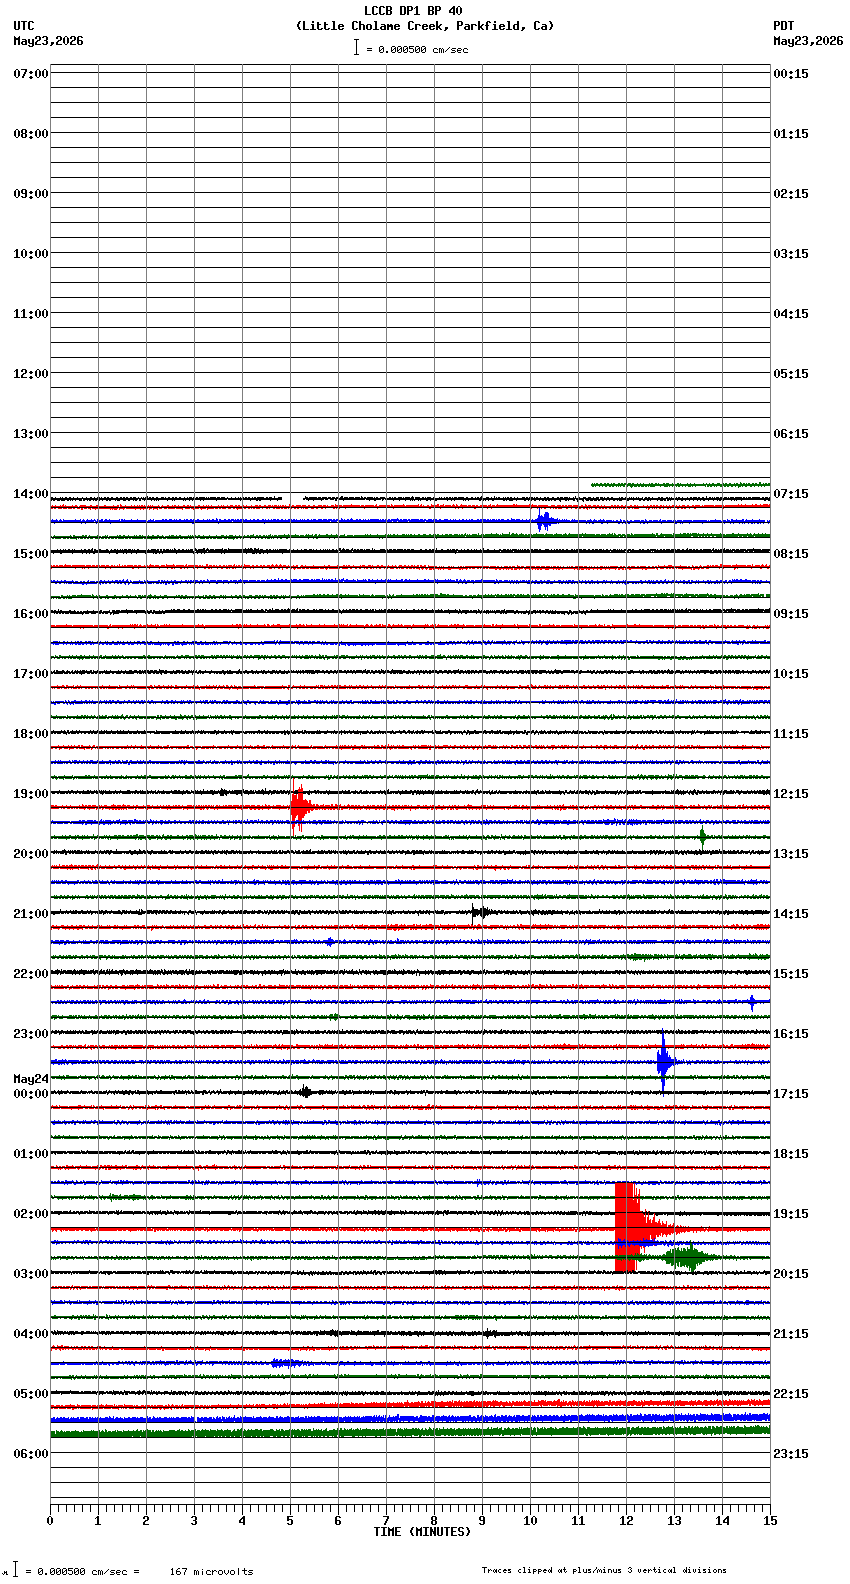
Task: Click the thick noisy green trace before 06:00
Action: 410,1433
